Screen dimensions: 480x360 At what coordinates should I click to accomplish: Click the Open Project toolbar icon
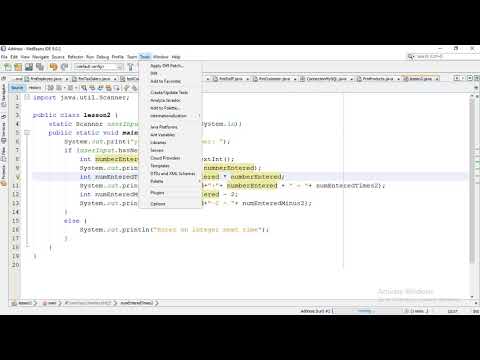(29, 67)
